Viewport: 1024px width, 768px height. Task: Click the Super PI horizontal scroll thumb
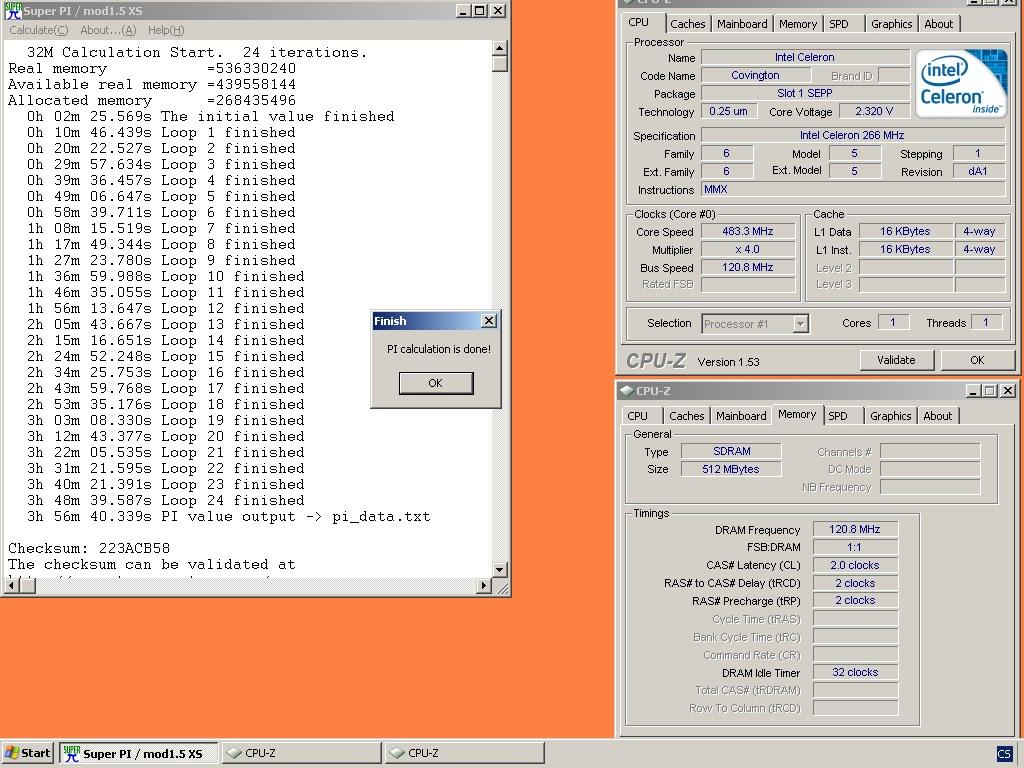tap(27, 586)
